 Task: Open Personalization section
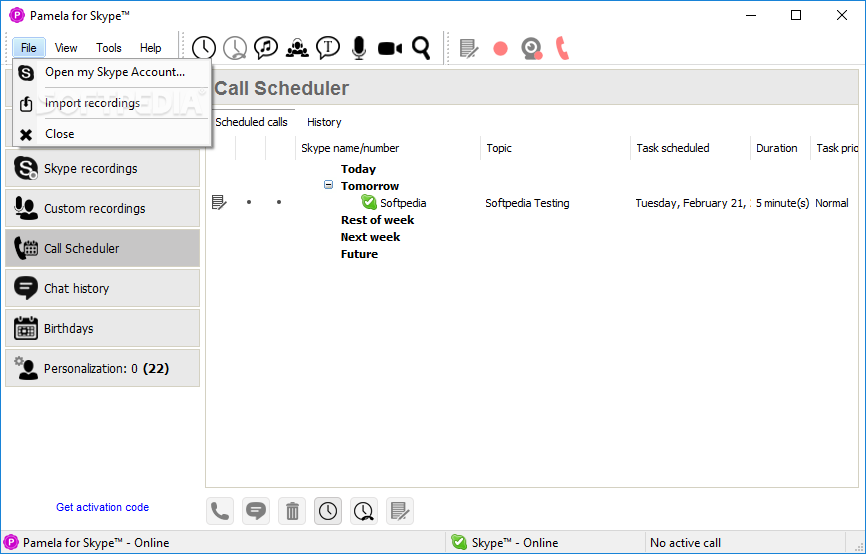click(103, 368)
